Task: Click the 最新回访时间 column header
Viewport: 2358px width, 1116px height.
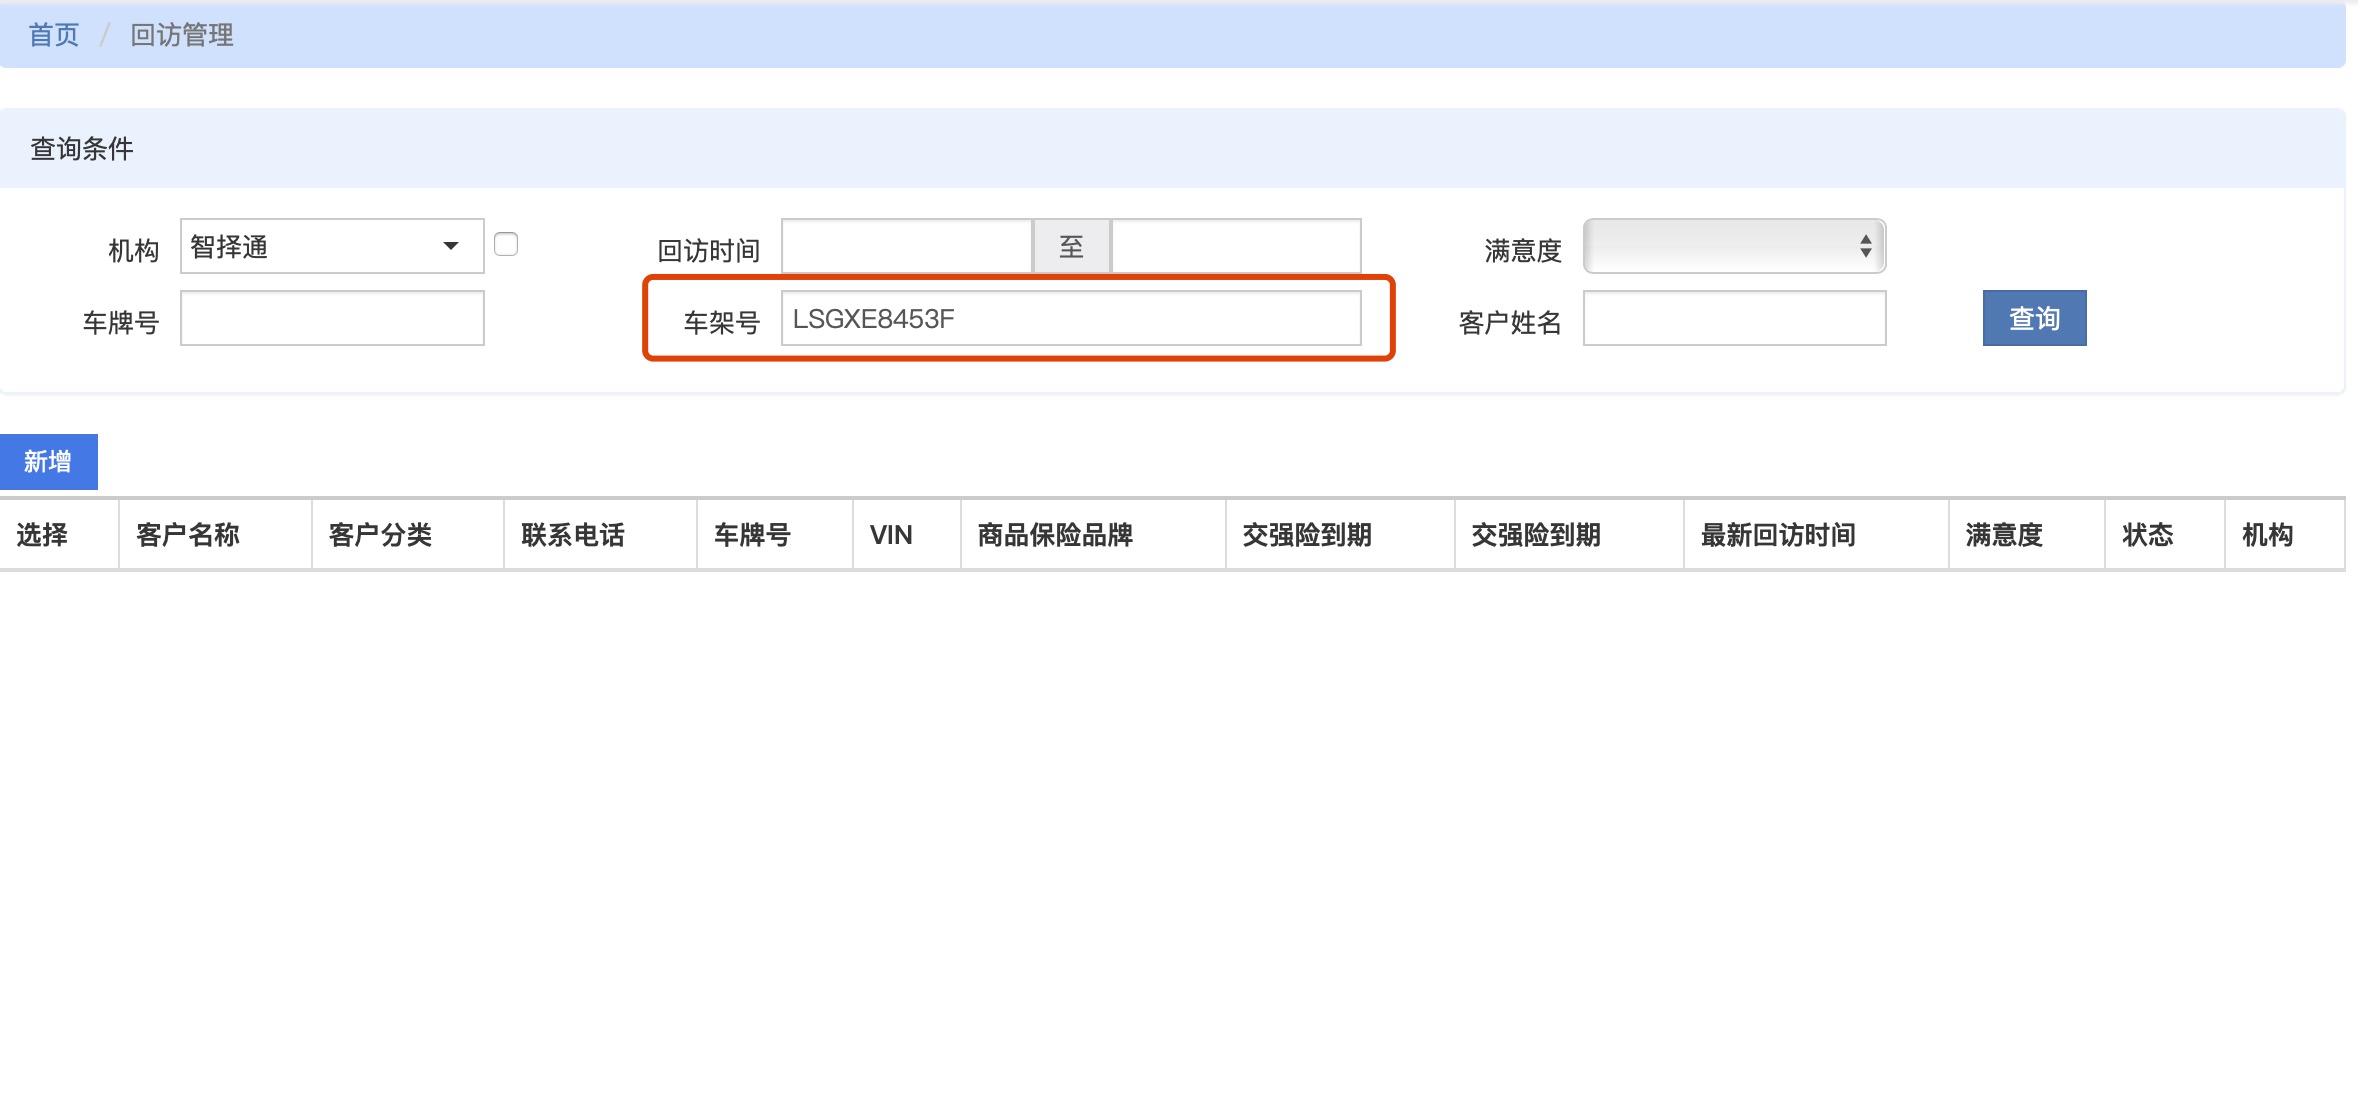Action: 1777,535
